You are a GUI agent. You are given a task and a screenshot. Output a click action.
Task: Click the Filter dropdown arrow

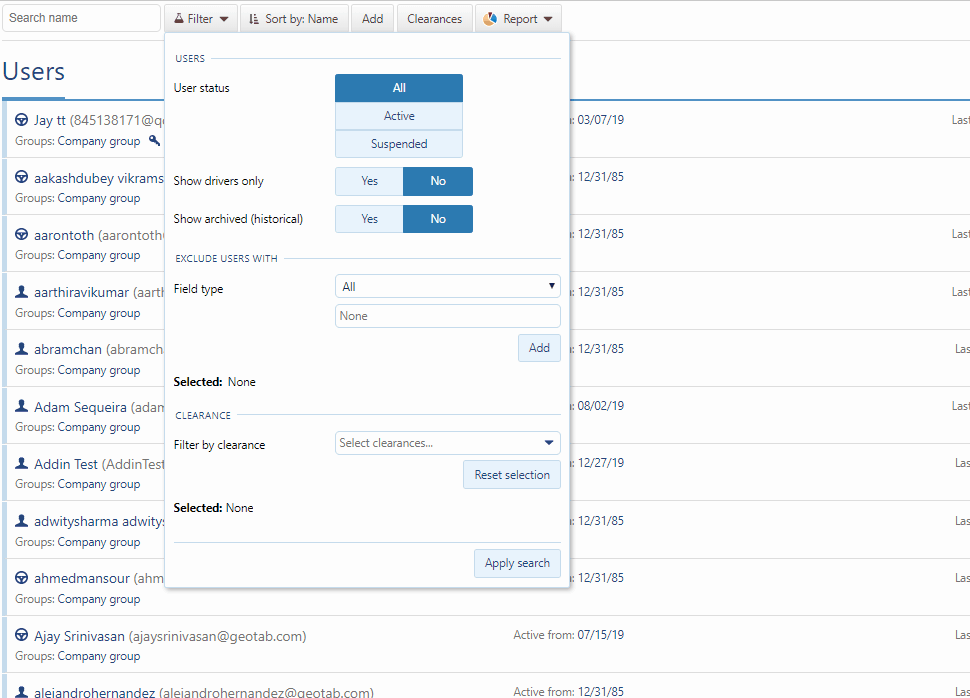(224, 19)
